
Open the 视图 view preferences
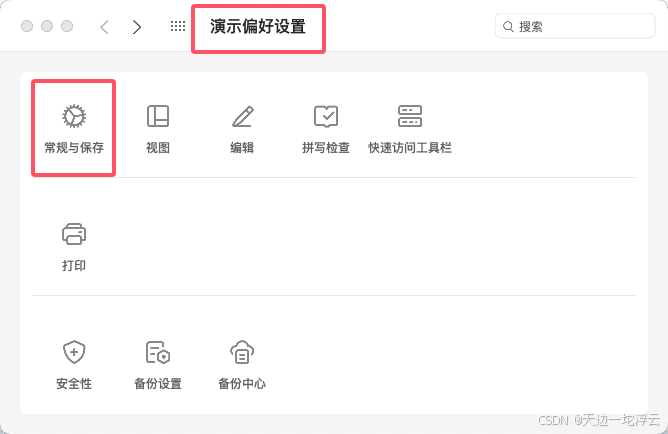158,128
